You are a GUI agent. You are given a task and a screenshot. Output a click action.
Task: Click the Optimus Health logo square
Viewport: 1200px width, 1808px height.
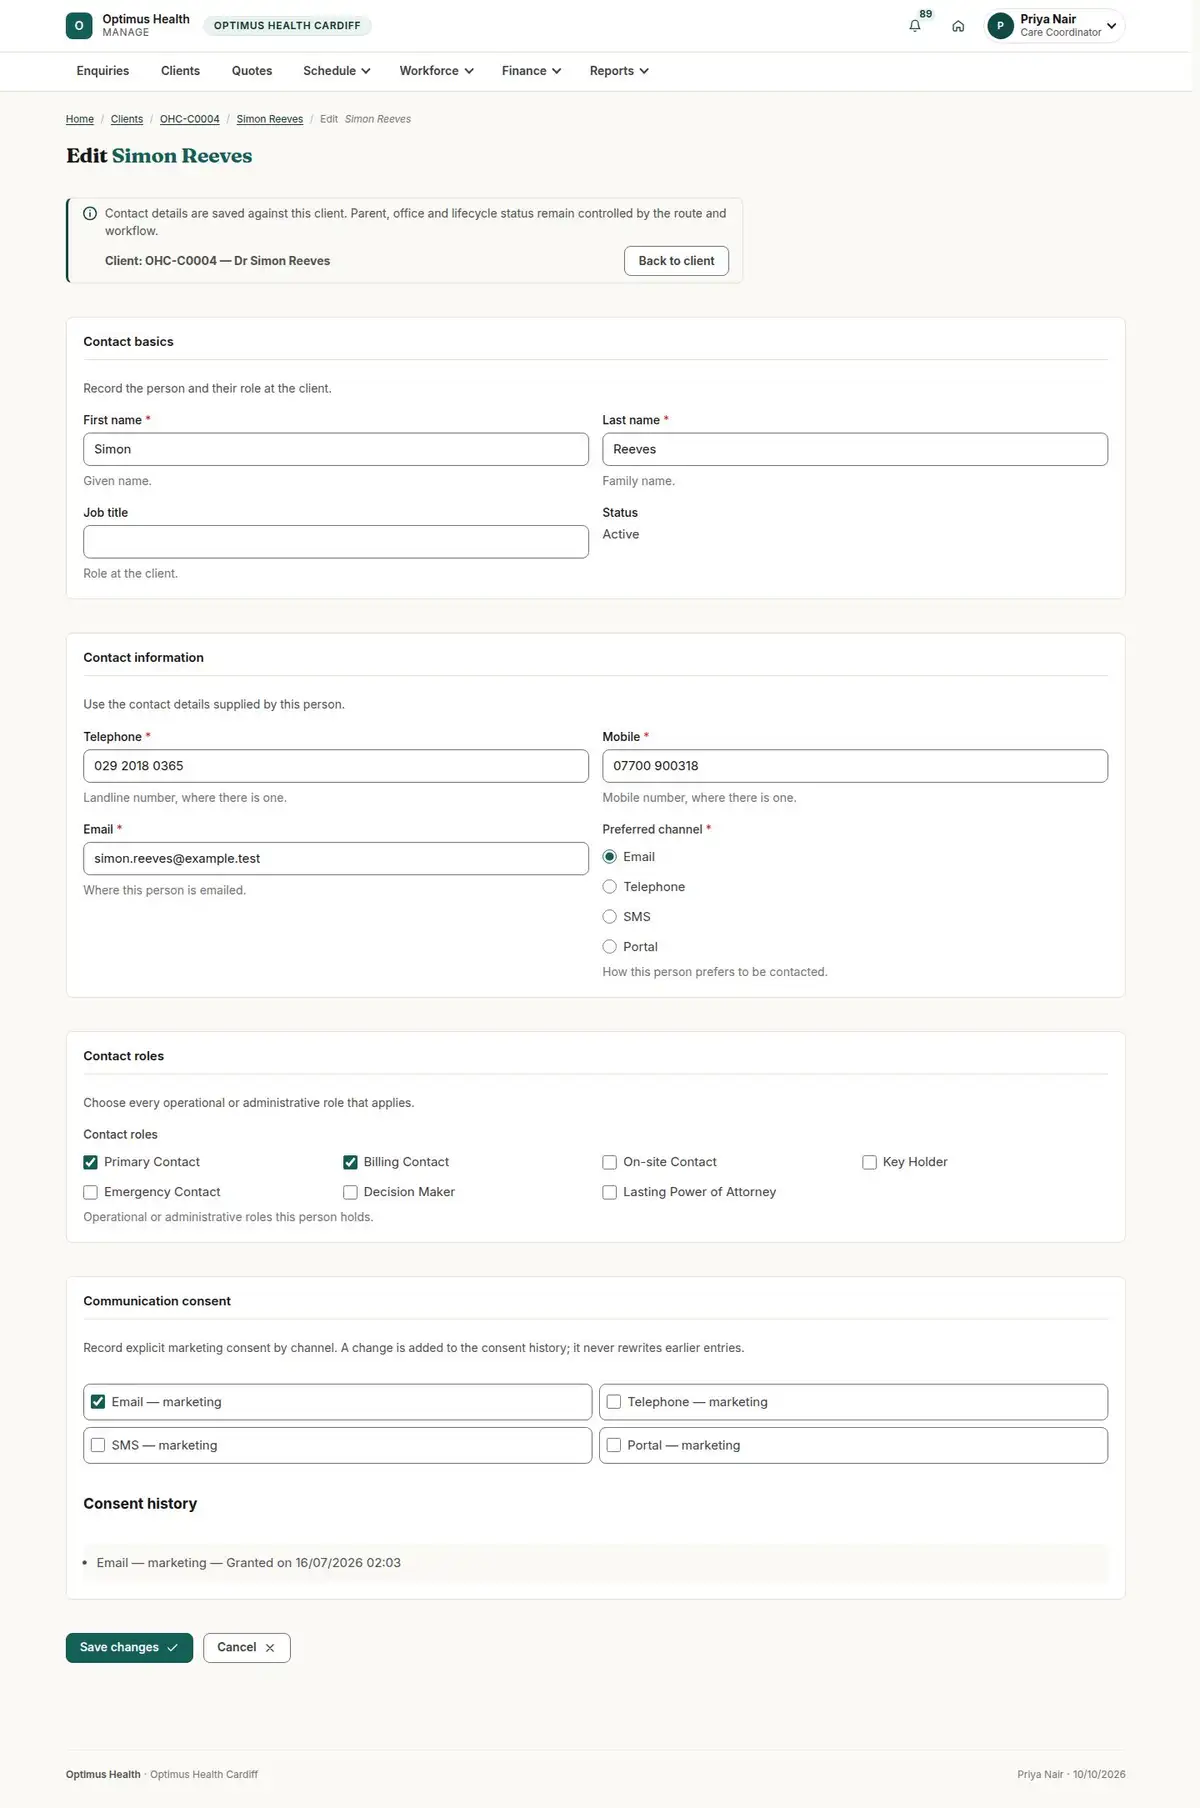79,26
